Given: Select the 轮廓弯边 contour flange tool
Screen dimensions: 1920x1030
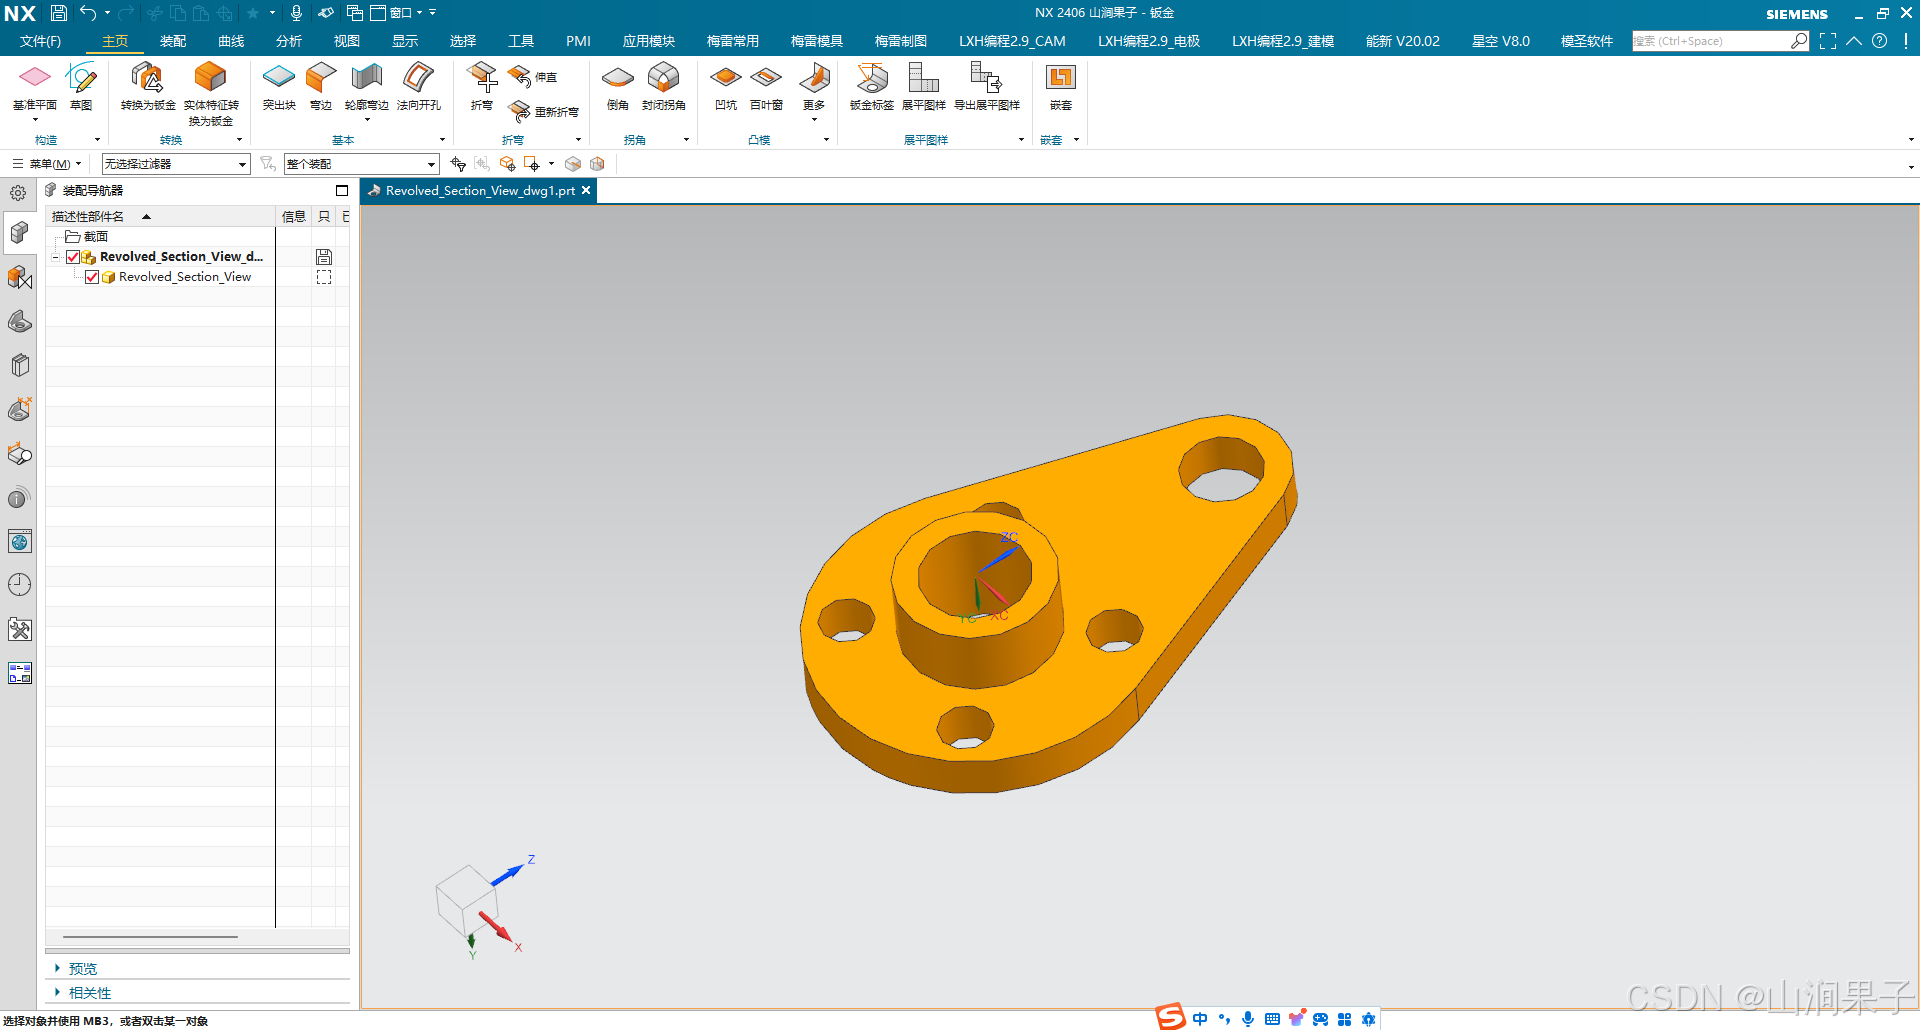Looking at the screenshot, I should tap(367, 86).
